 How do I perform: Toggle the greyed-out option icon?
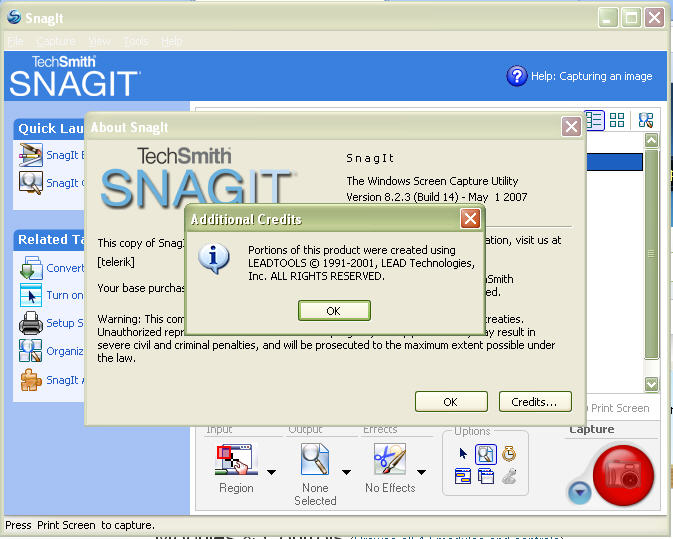[x=509, y=476]
